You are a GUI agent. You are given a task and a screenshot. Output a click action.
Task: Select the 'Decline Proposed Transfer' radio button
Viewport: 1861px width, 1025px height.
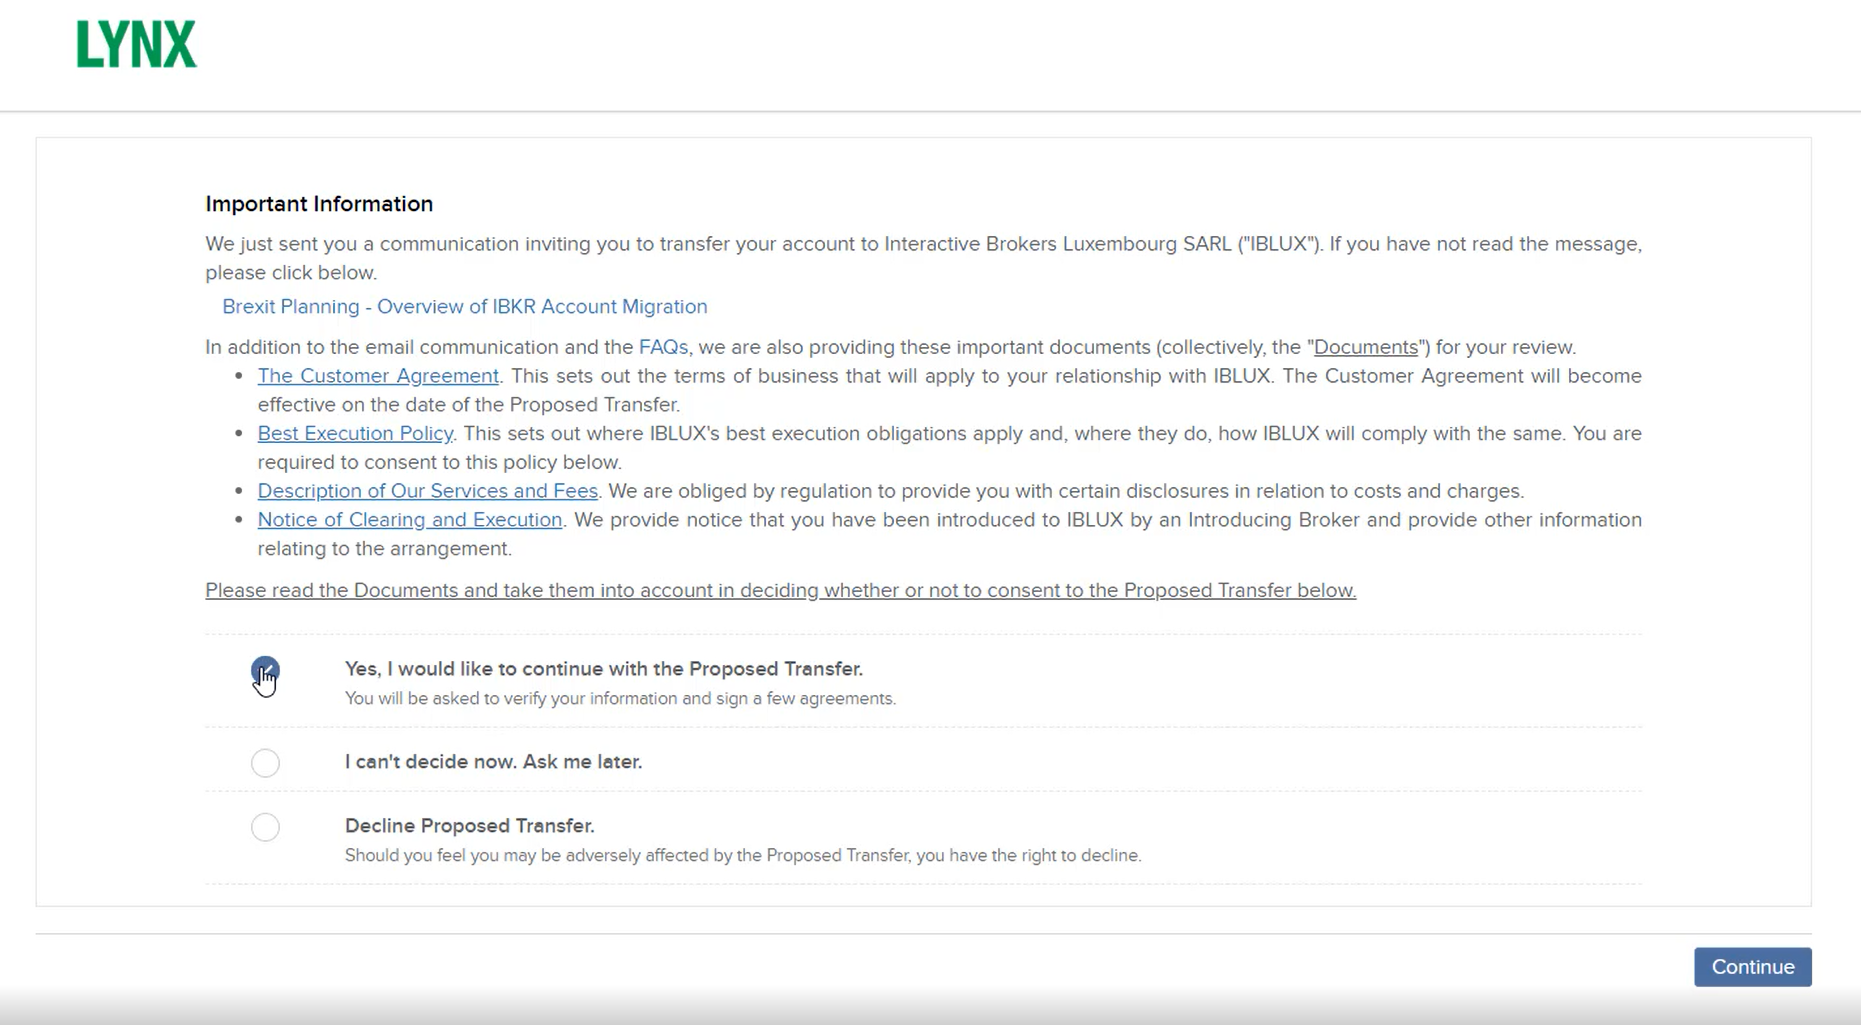[x=265, y=827]
